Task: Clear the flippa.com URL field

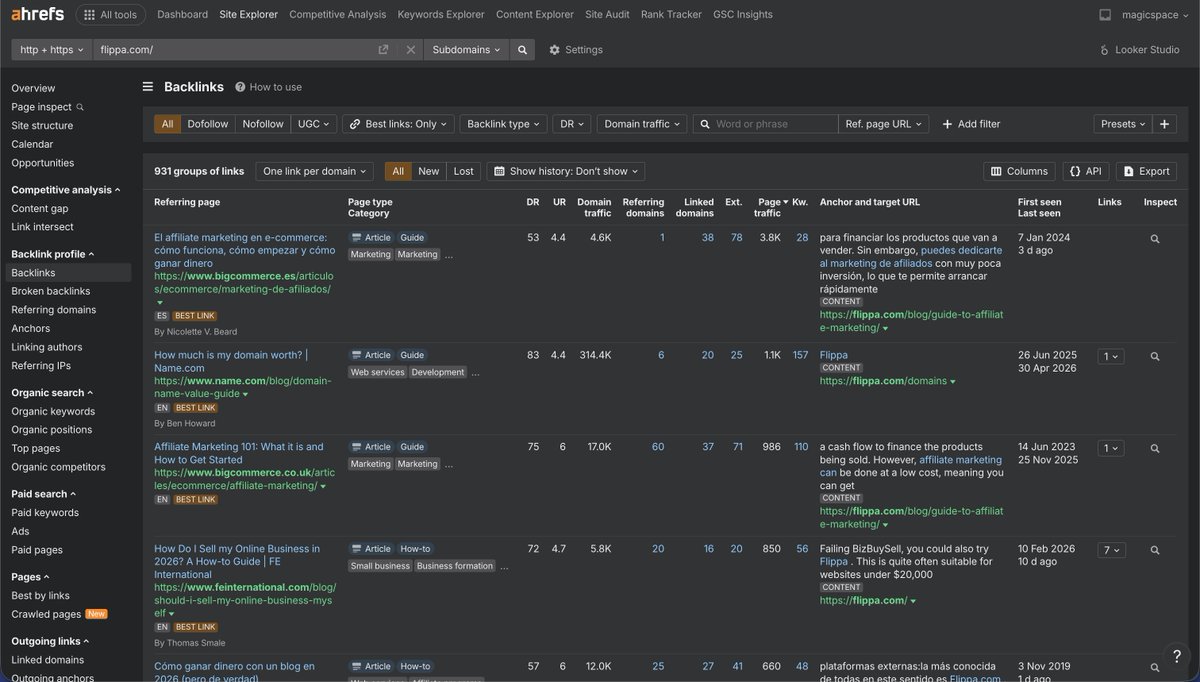Action: 410,50
